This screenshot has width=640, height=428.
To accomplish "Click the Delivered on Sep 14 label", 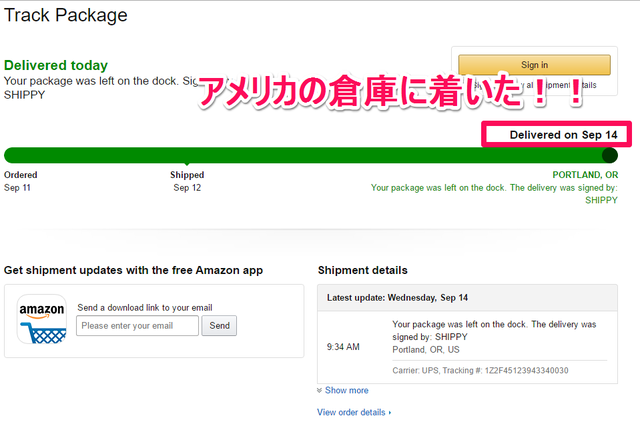I will click(x=563, y=135).
